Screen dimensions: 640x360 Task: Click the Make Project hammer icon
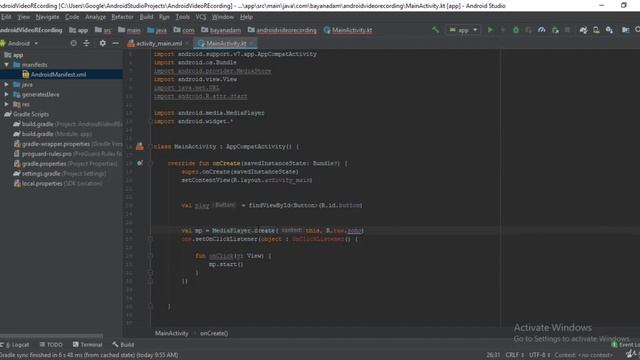point(435,30)
